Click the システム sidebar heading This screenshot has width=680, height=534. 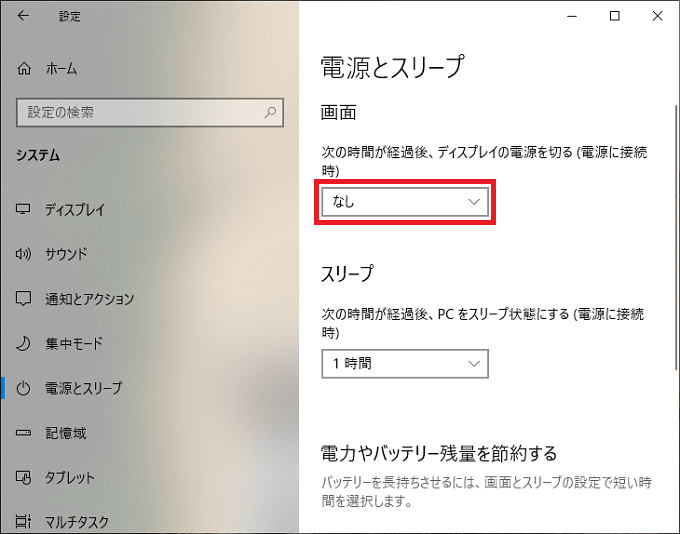tap(38, 155)
